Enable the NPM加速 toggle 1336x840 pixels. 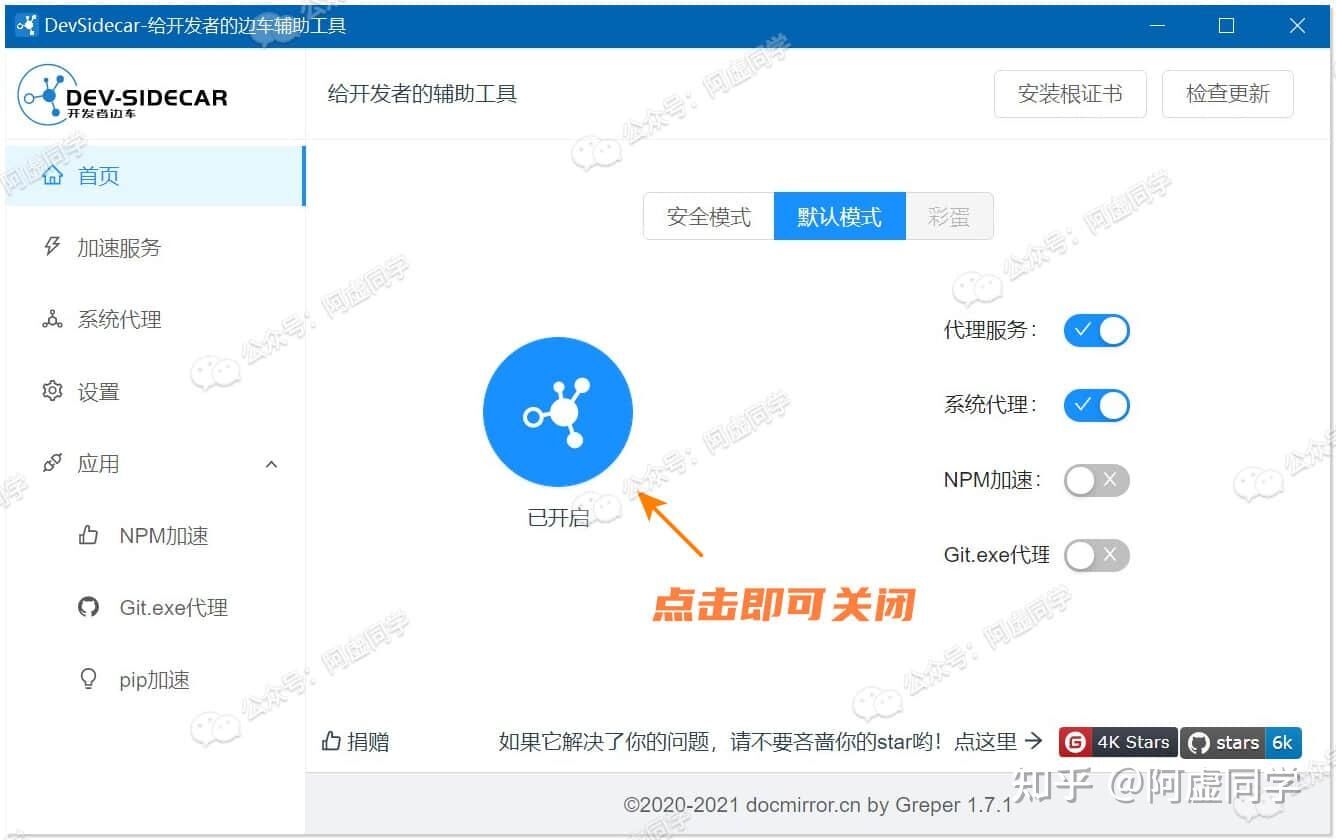click(x=1096, y=480)
